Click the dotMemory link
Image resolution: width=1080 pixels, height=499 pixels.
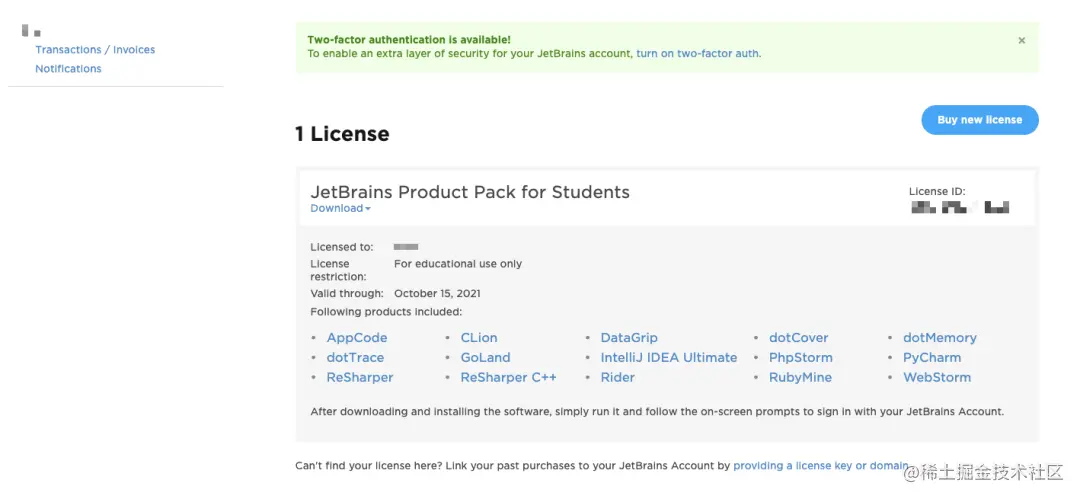click(939, 338)
